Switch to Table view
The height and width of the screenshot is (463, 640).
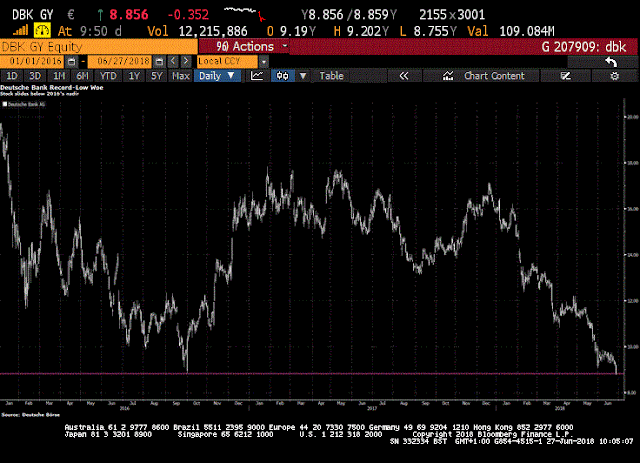331,76
